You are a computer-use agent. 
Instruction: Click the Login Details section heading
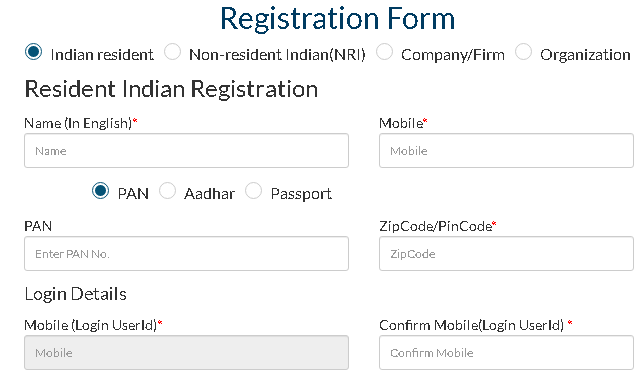pyautogui.click(x=75, y=294)
